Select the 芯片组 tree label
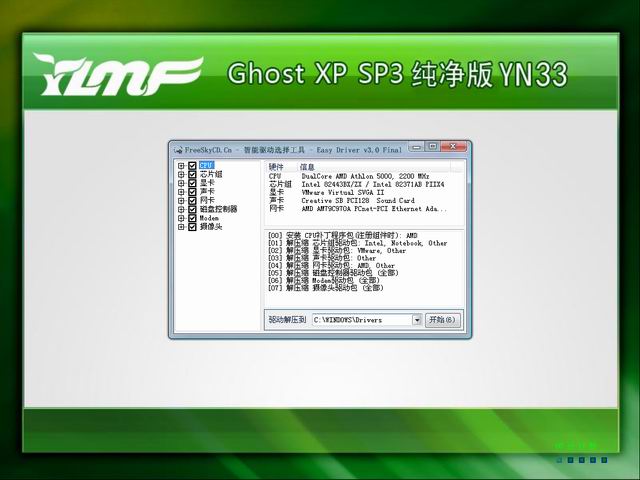 (211, 174)
